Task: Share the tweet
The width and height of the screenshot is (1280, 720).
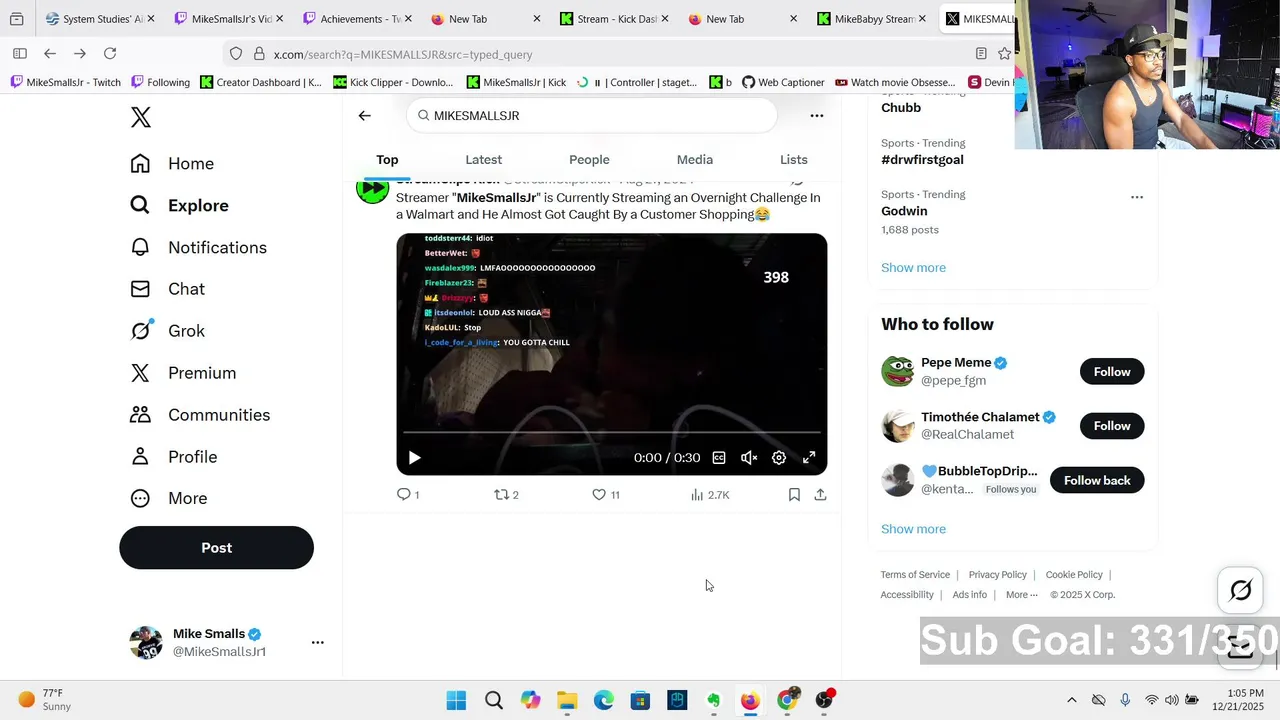Action: click(820, 495)
